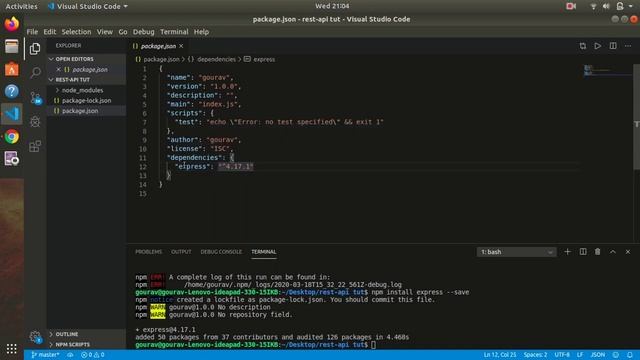Open the system menu arrow in top bar
This screenshot has height=360, width=640.
click(631, 6)
